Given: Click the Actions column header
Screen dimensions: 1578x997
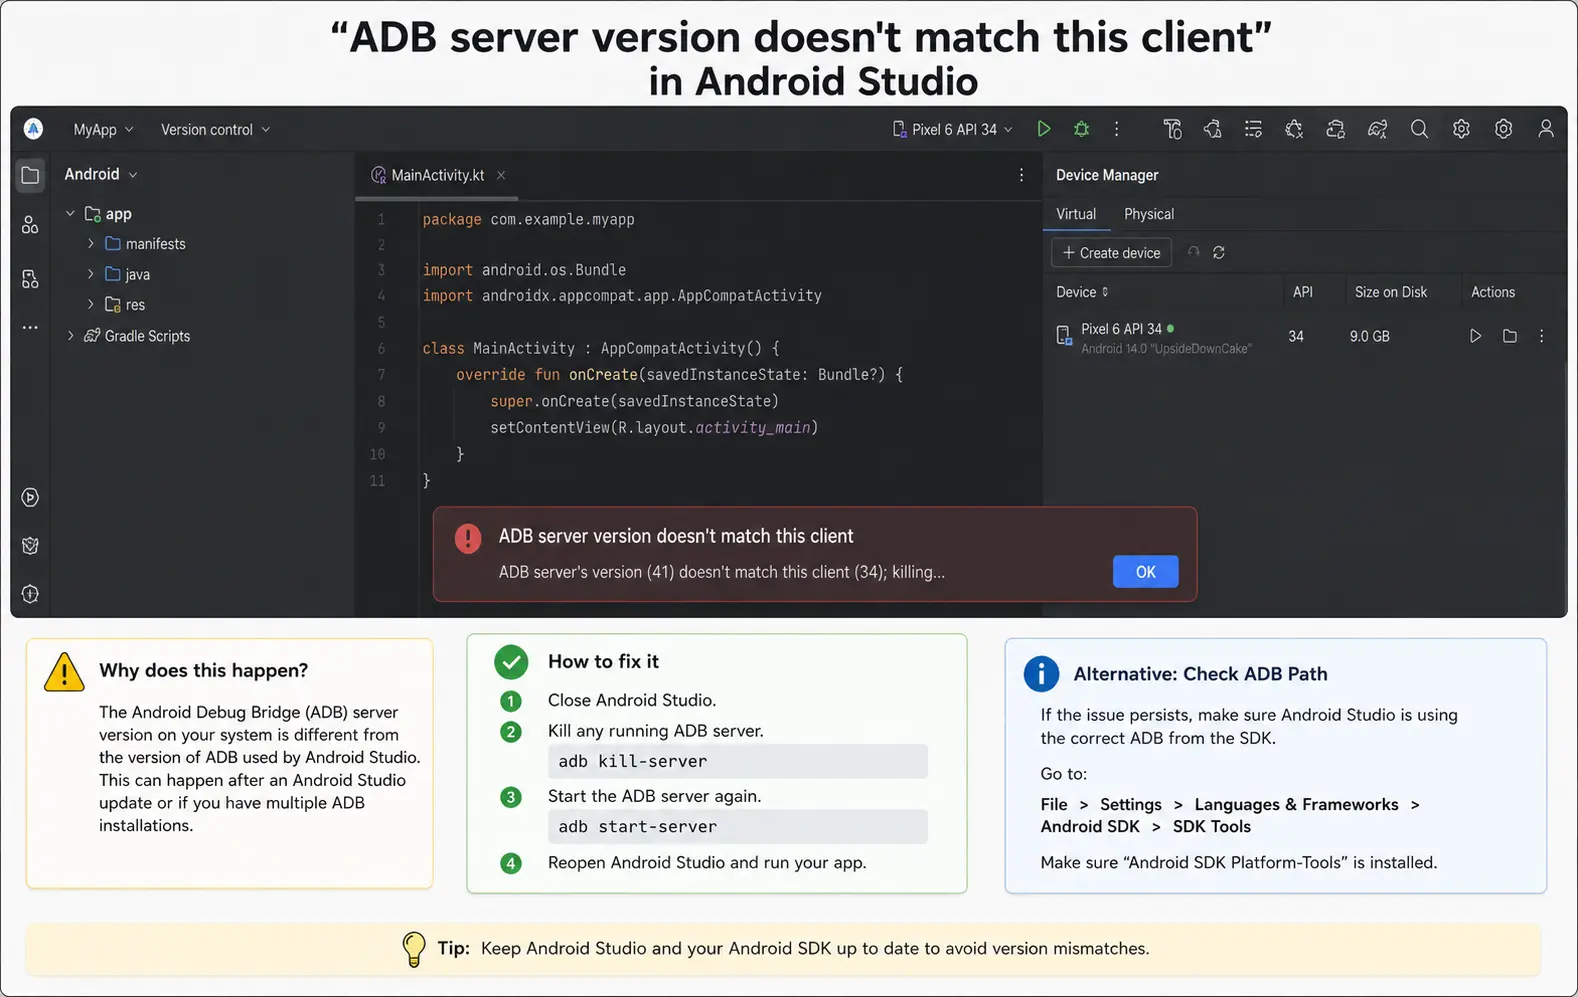Looking at the screenshot, I should (1492, 292).
